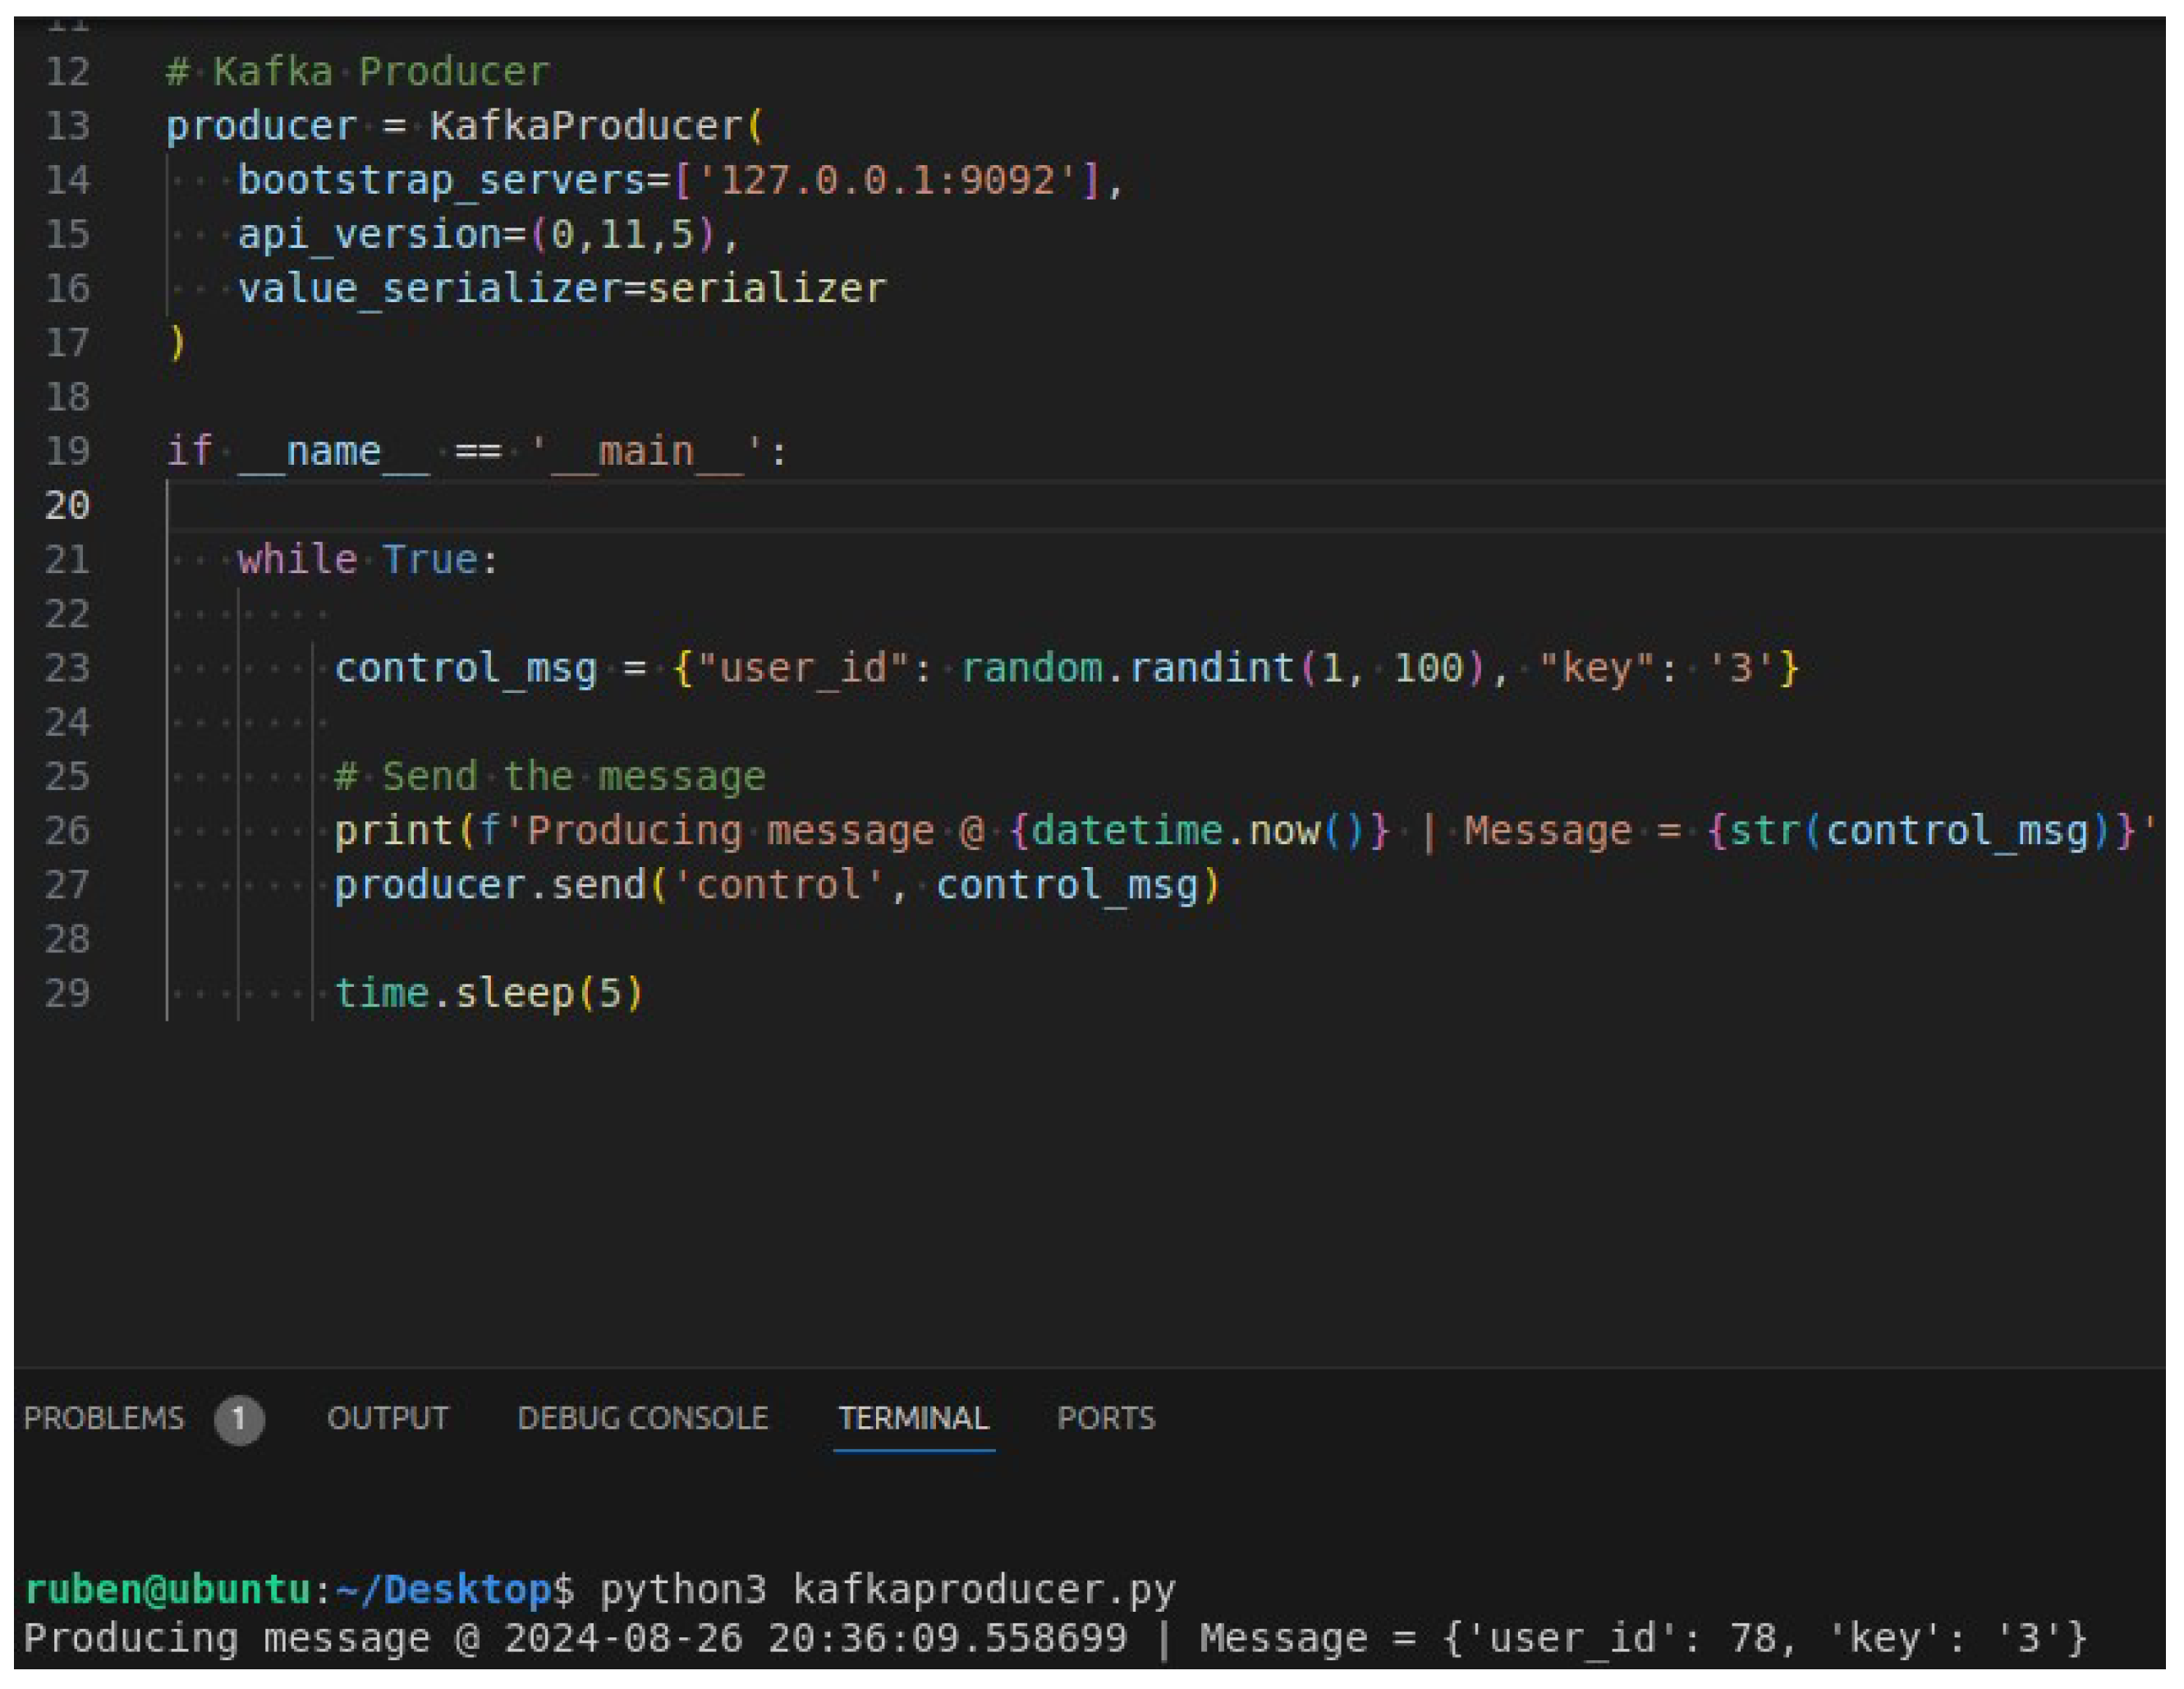Open the PORTS panel tab

[1106, 1417]
